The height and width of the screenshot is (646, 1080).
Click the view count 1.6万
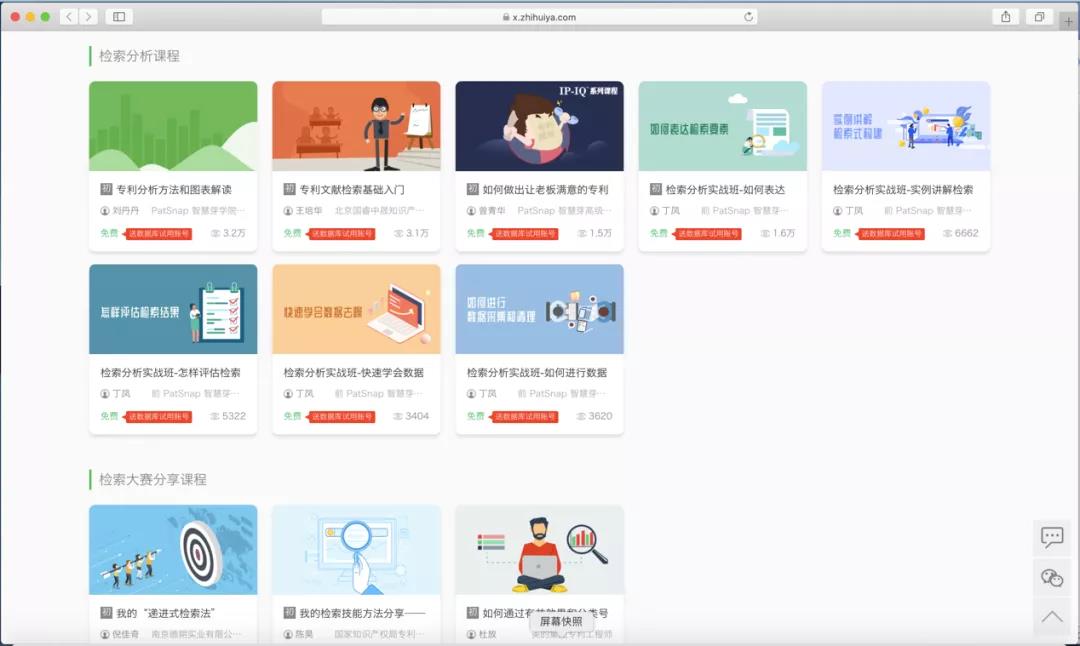click(783, 233)
